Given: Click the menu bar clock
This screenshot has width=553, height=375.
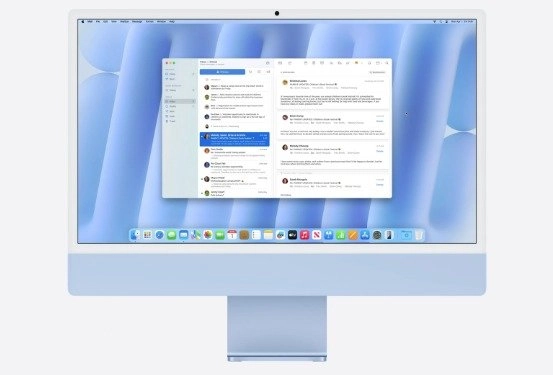Looking at the screenshot, I should click(x=462, y=22).
